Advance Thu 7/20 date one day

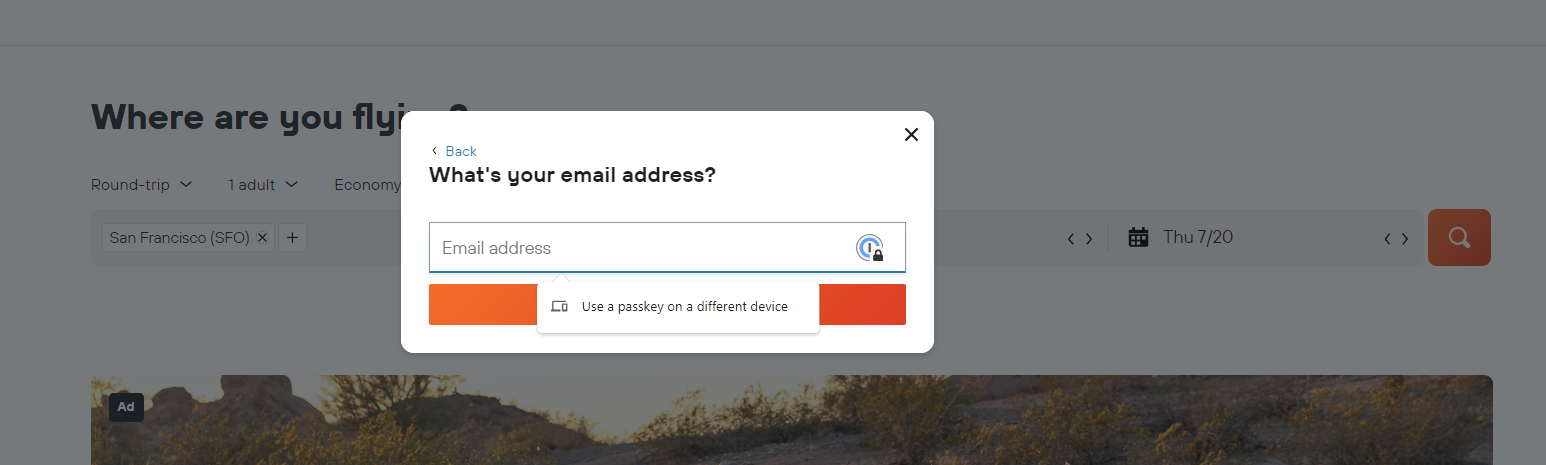pos(1405,239)
